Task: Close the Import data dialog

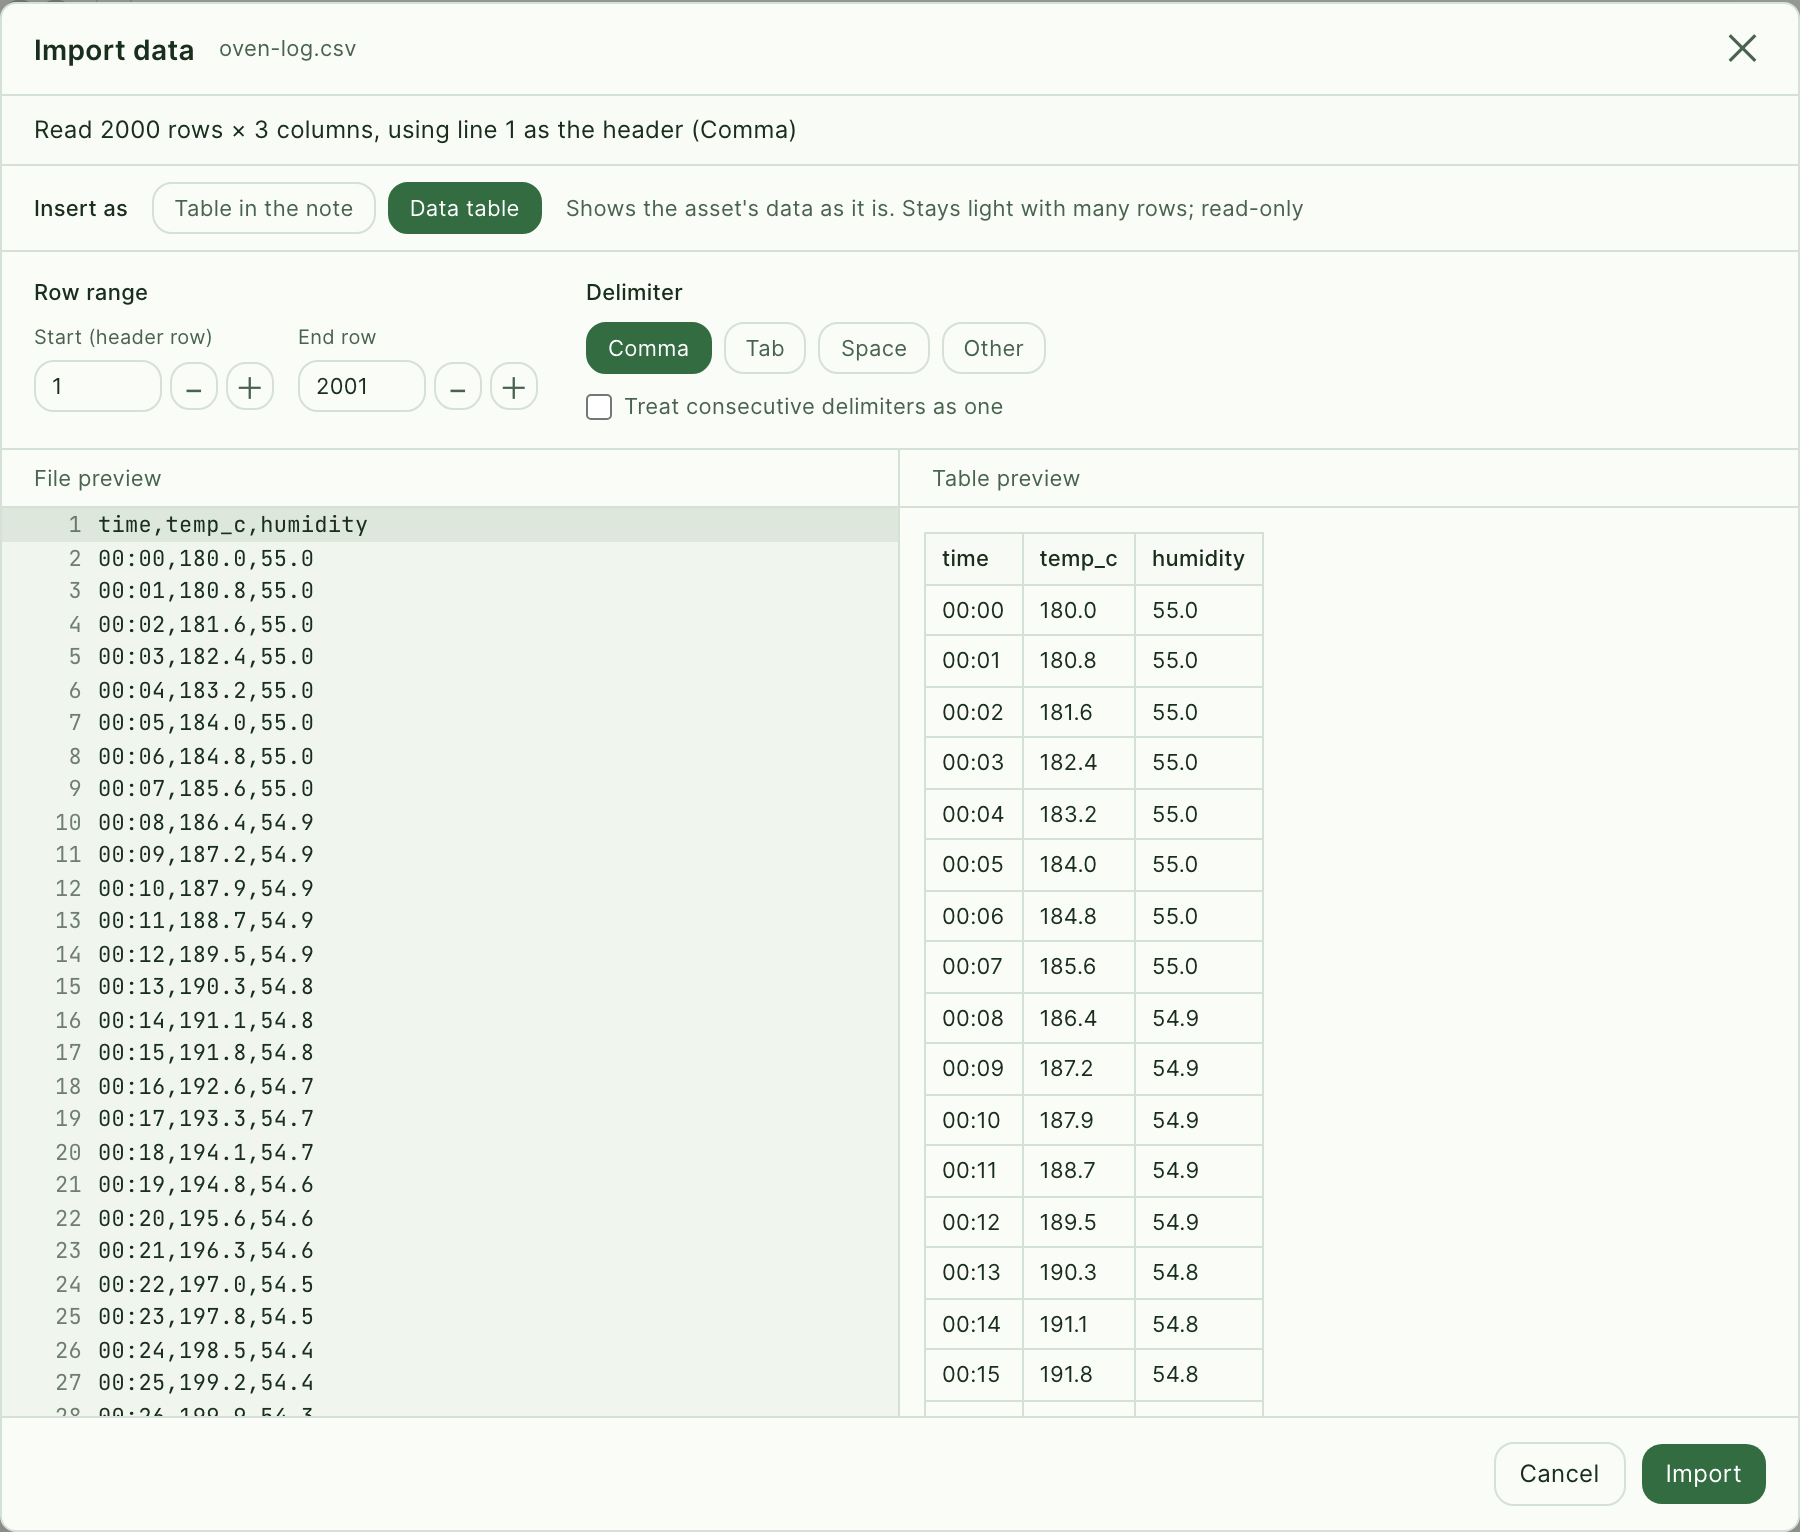Action: 1742,48
